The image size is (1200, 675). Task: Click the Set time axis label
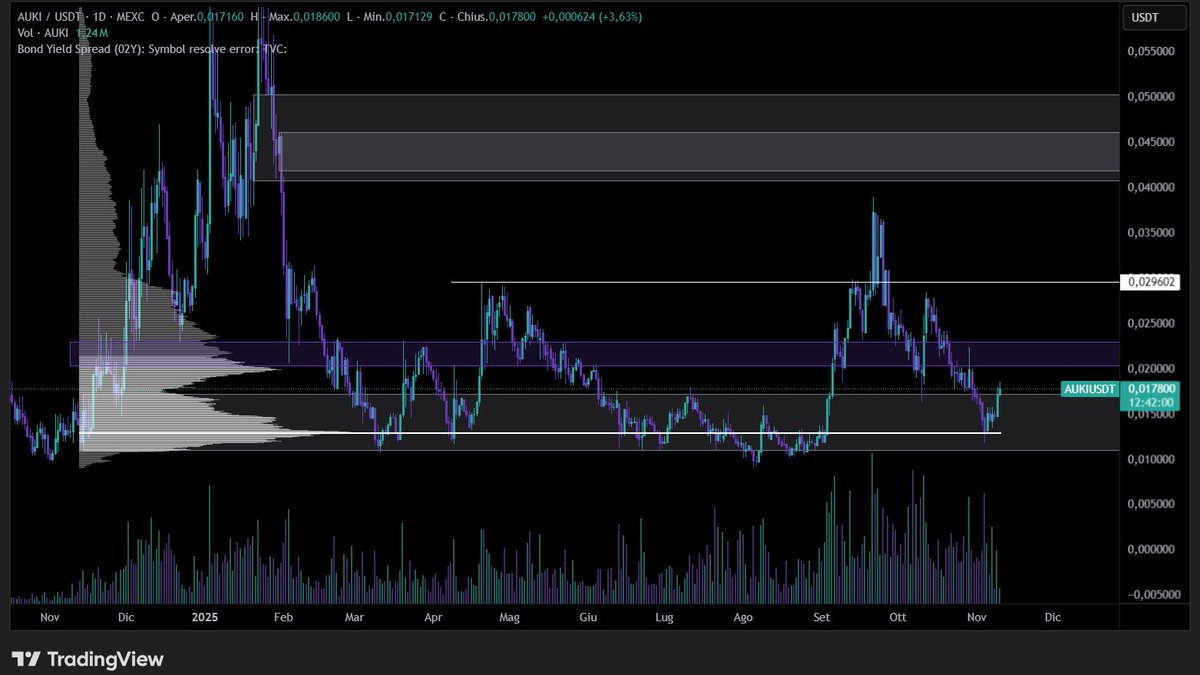pos(822,618)
